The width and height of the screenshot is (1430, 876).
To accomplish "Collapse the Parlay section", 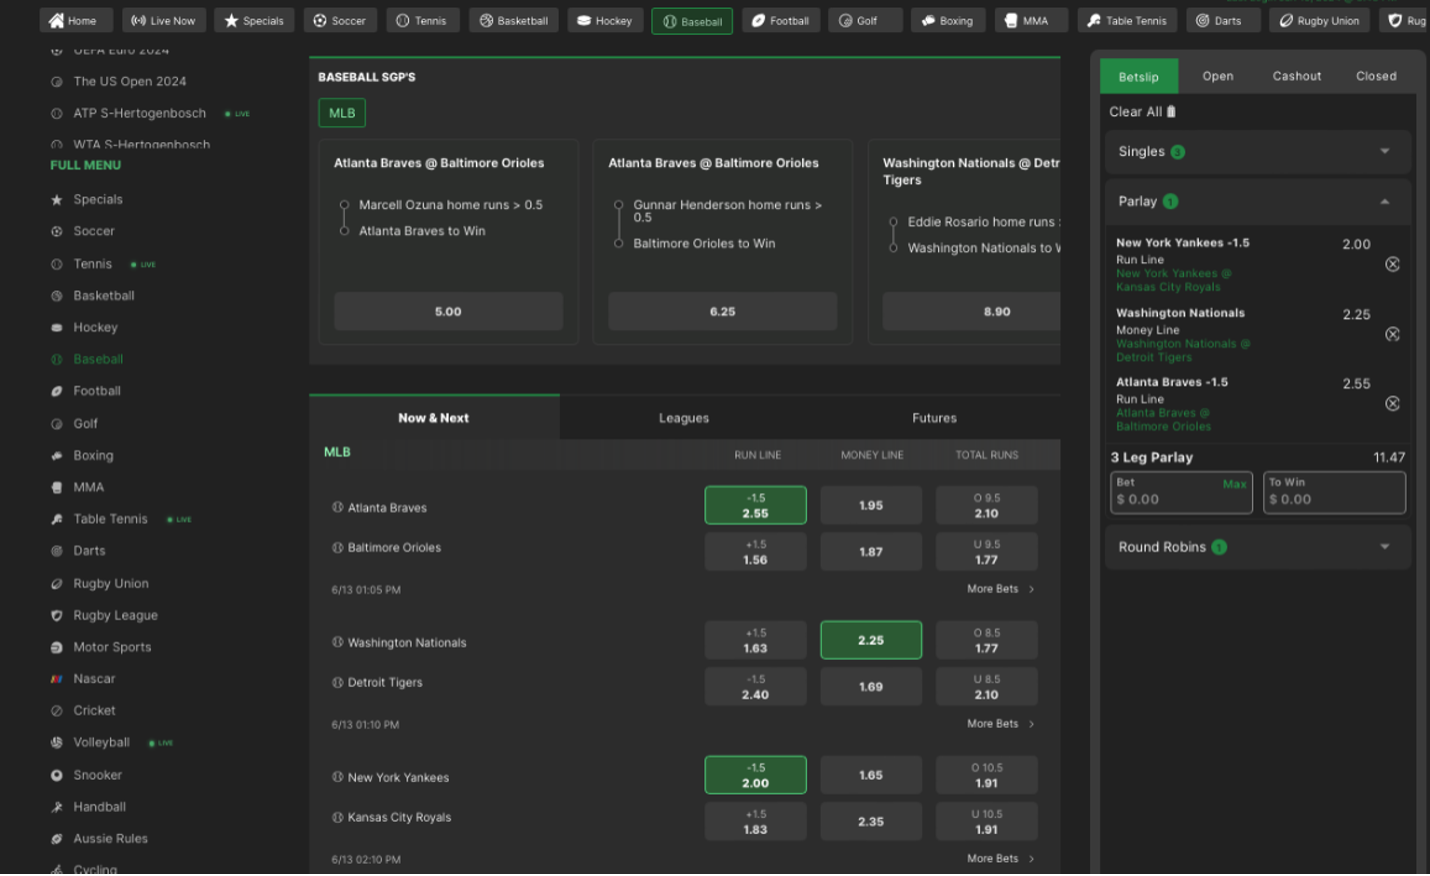I will click(1258, 202).
